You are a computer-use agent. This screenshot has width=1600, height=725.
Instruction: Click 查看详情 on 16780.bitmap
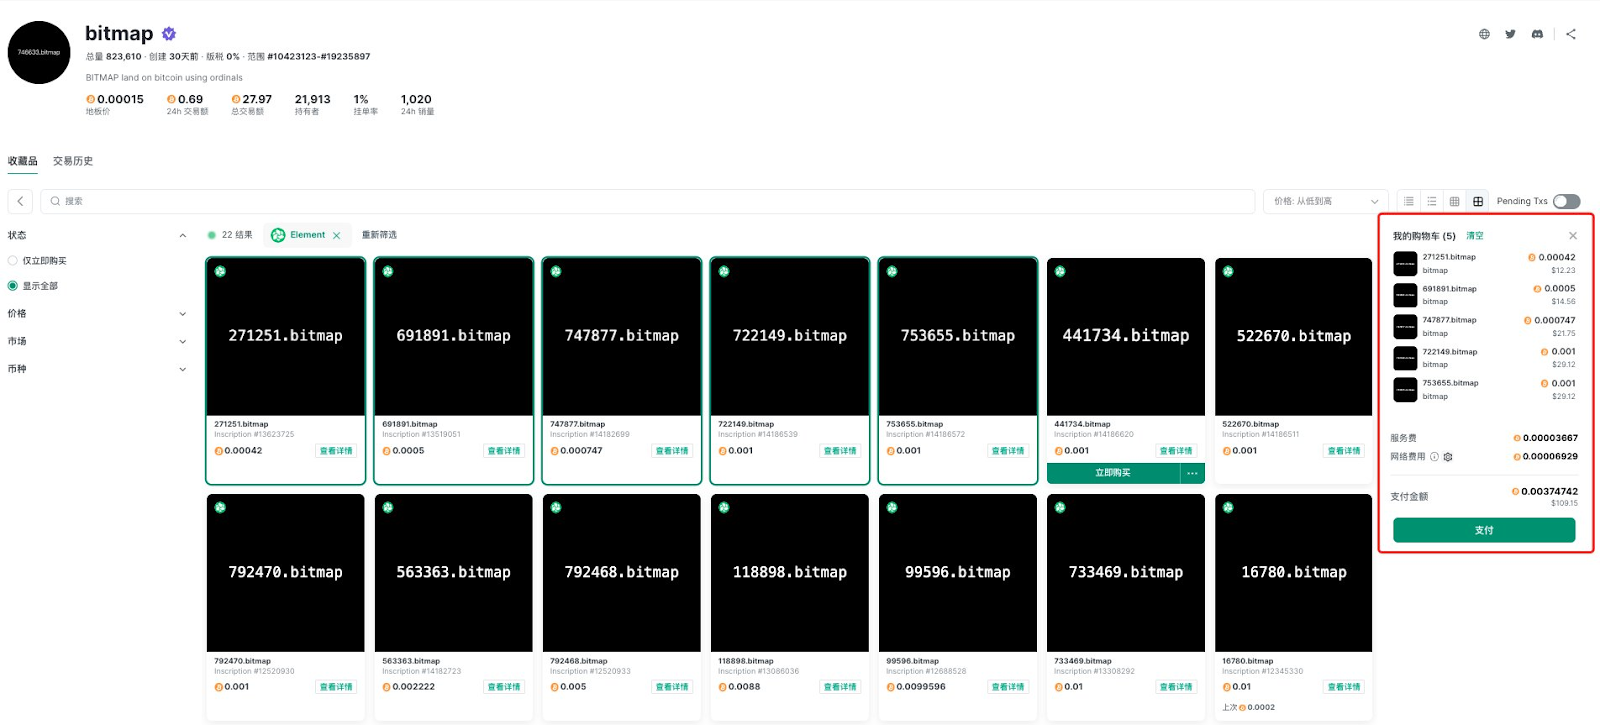tap(1344, 687)
